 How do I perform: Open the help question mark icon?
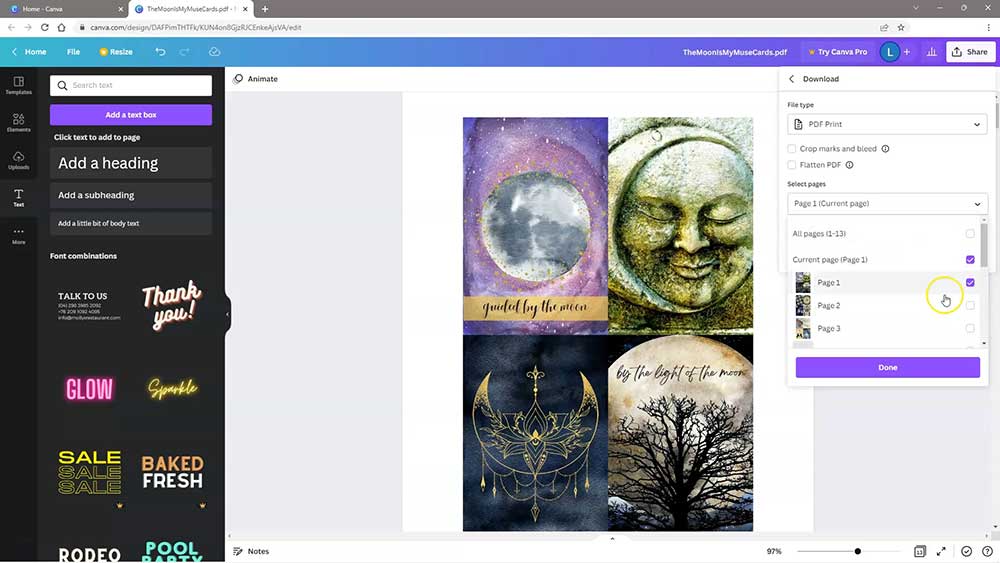pyautogui.click(x=987, y=552)
